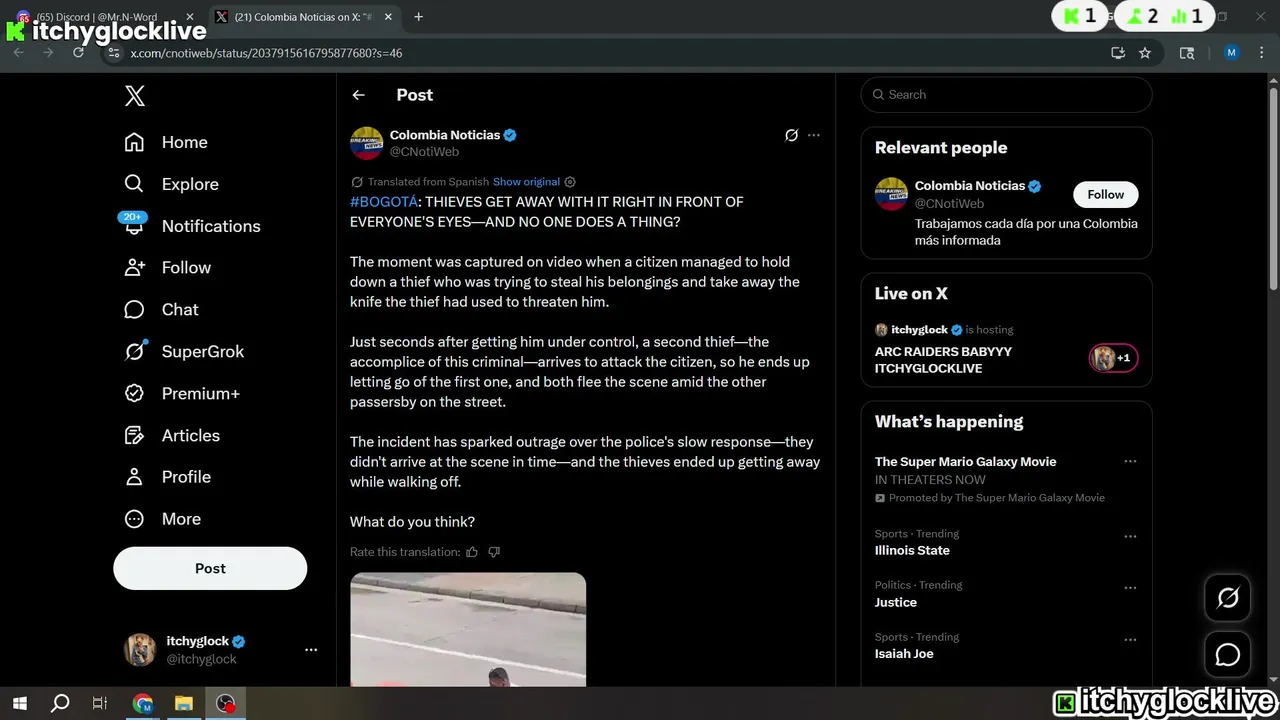Image resolution: width=1280 pixels, height=720 pixels.
Task: Click itchyglock profile avatar in sidebar
Action: pyautogui.click(x=140, y=650)
